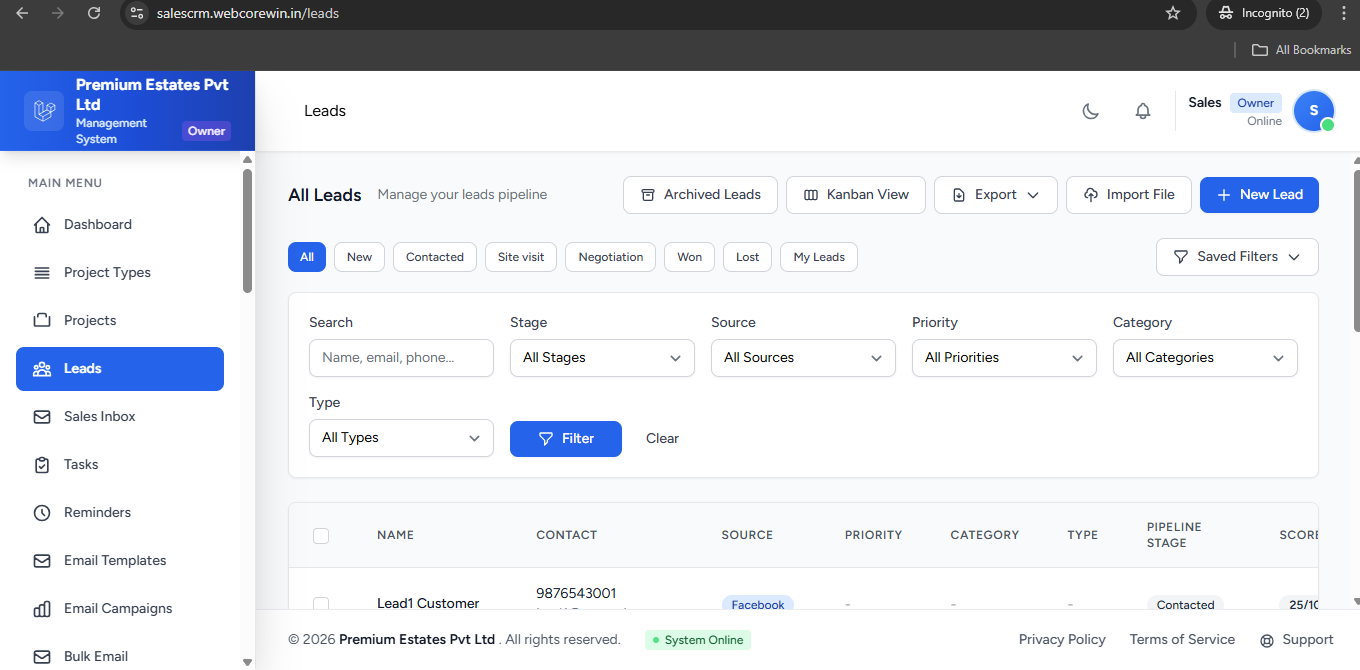Click the Email Templates envelope icon
This screenshot has height=670, width=1360.
[42, 561]
